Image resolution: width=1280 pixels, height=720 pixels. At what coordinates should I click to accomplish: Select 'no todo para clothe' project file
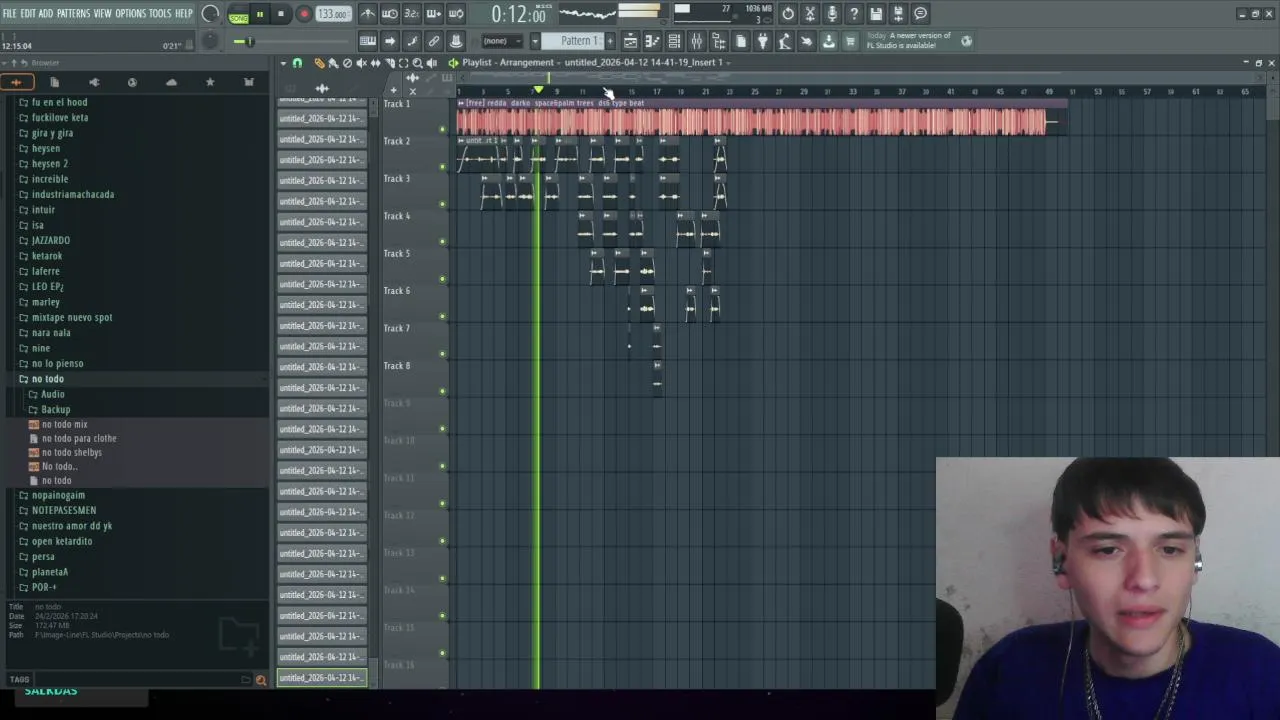point(79,438)
